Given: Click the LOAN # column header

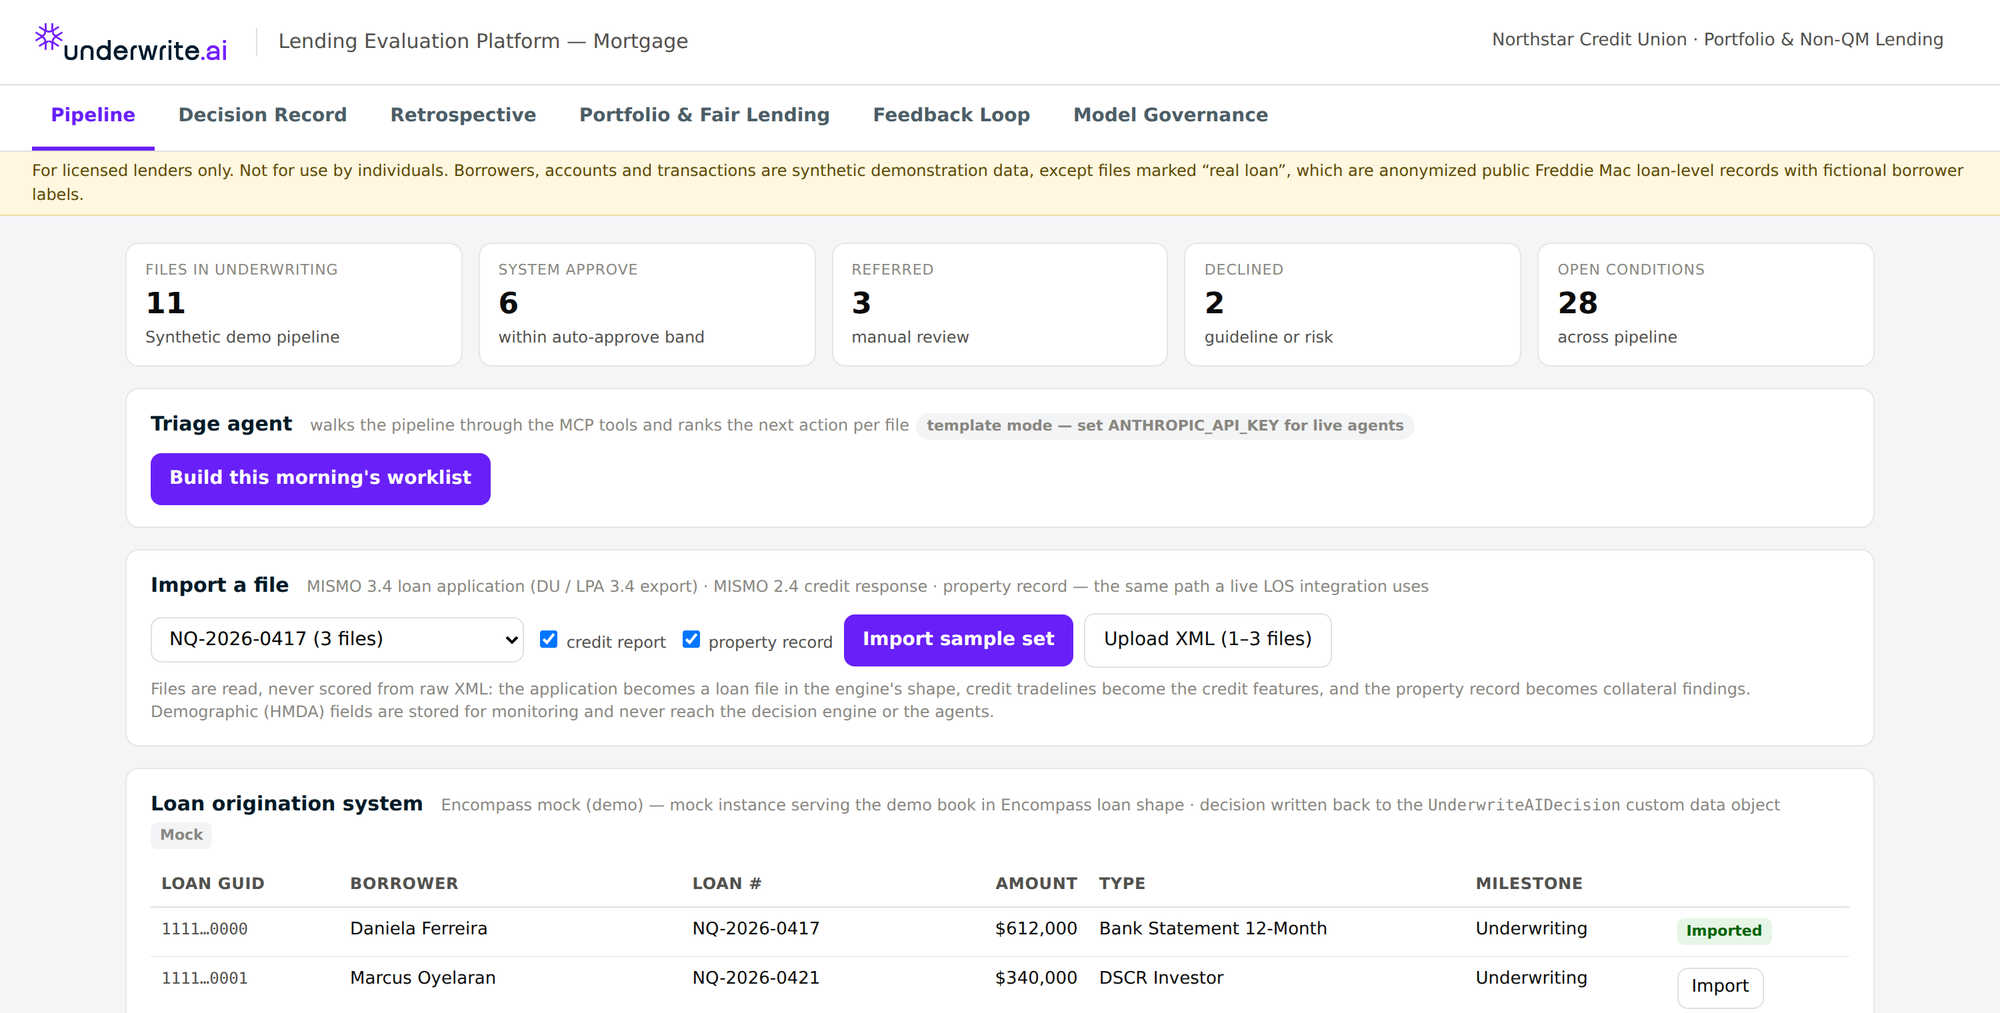Looking at the screenshot, I should point(727,884).
